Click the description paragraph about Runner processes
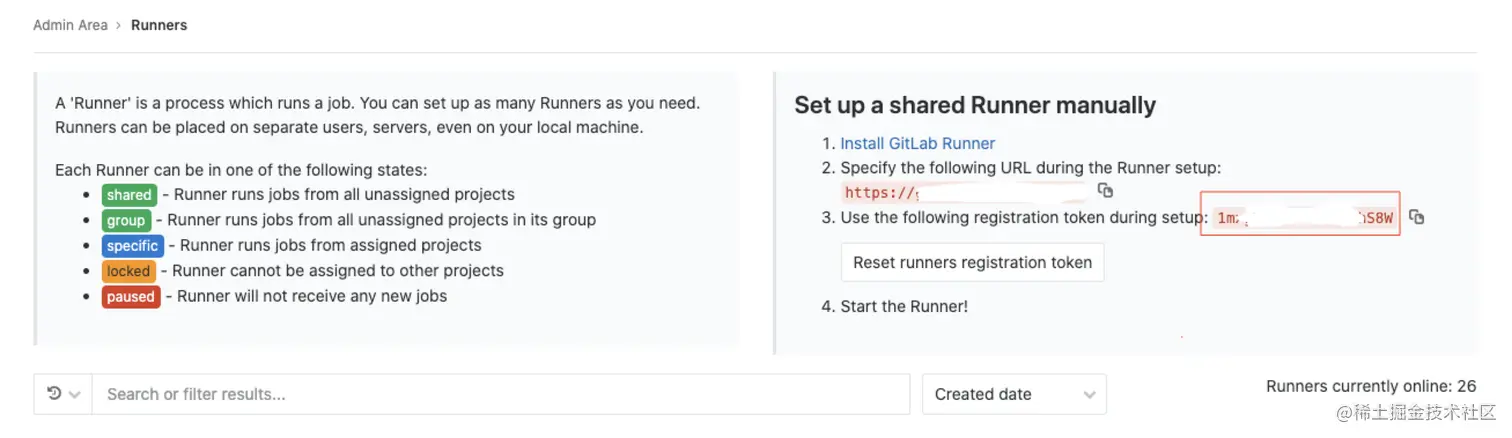The image size is (1512, 438). (378, 115)
